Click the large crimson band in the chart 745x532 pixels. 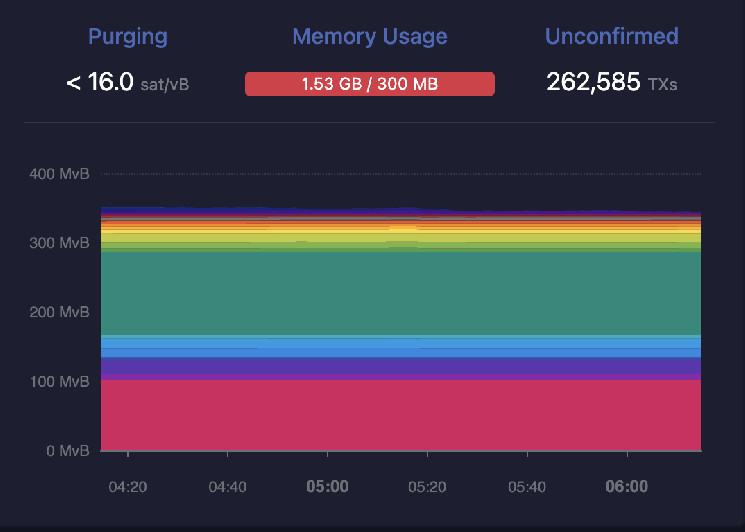pyautogui.click(x=400, y=415)
